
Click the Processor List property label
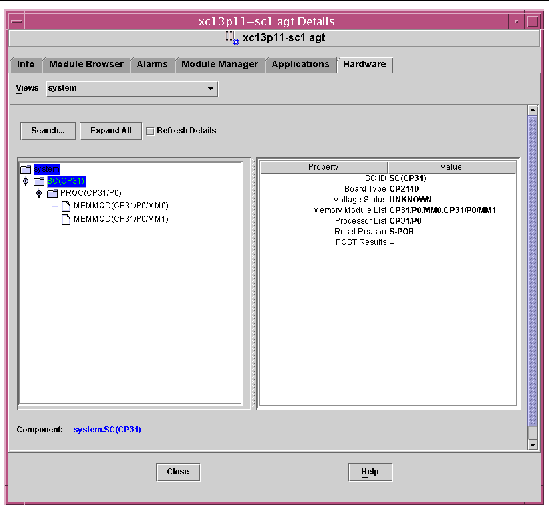click(x=361, y=221)
